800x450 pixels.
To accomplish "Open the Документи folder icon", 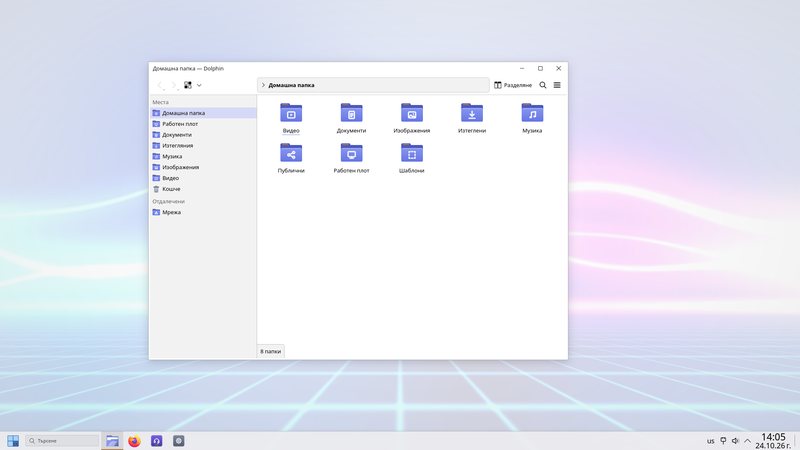I will [352, 113].
